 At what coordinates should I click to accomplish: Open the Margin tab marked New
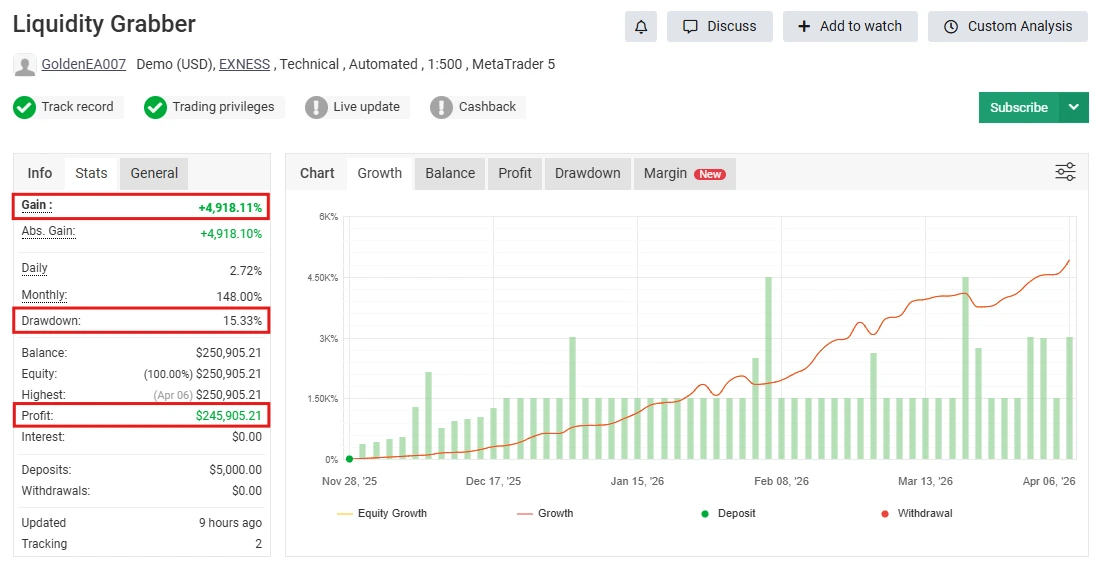pos(684,173)
